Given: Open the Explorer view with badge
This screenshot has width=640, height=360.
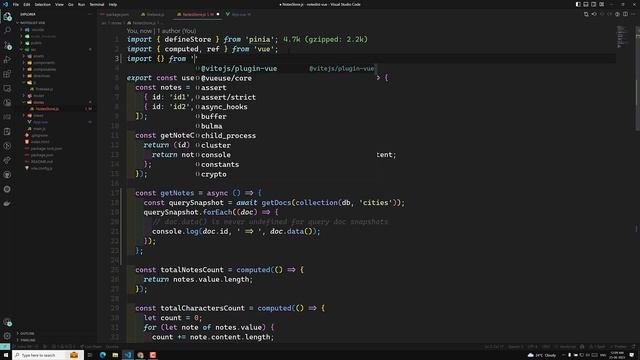Looking at the screenshot, I should 7,17.
